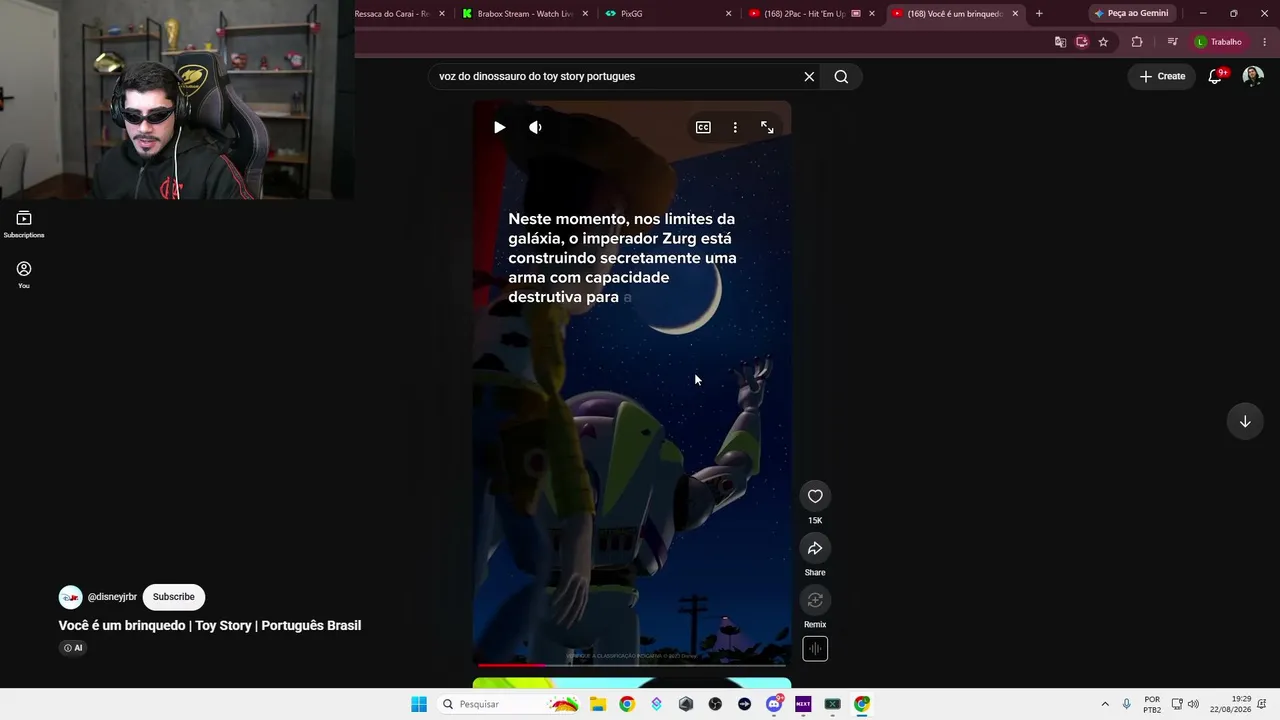Bookmark this page with the star icon

1103,42
